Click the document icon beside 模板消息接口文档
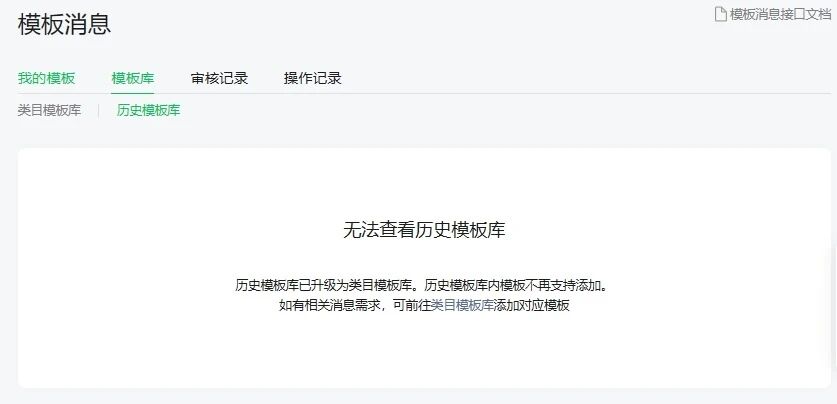This screenshot has height=404, width=837. point(721,14)
